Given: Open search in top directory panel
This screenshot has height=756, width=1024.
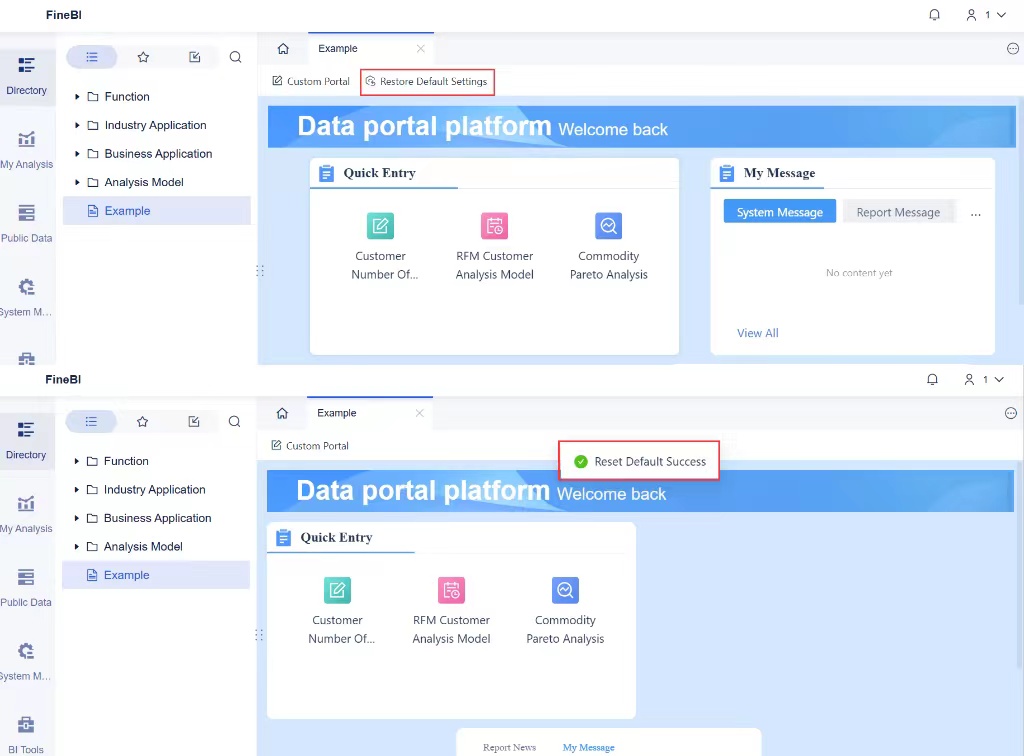Looking at the screenshot, I should (235, 57).
